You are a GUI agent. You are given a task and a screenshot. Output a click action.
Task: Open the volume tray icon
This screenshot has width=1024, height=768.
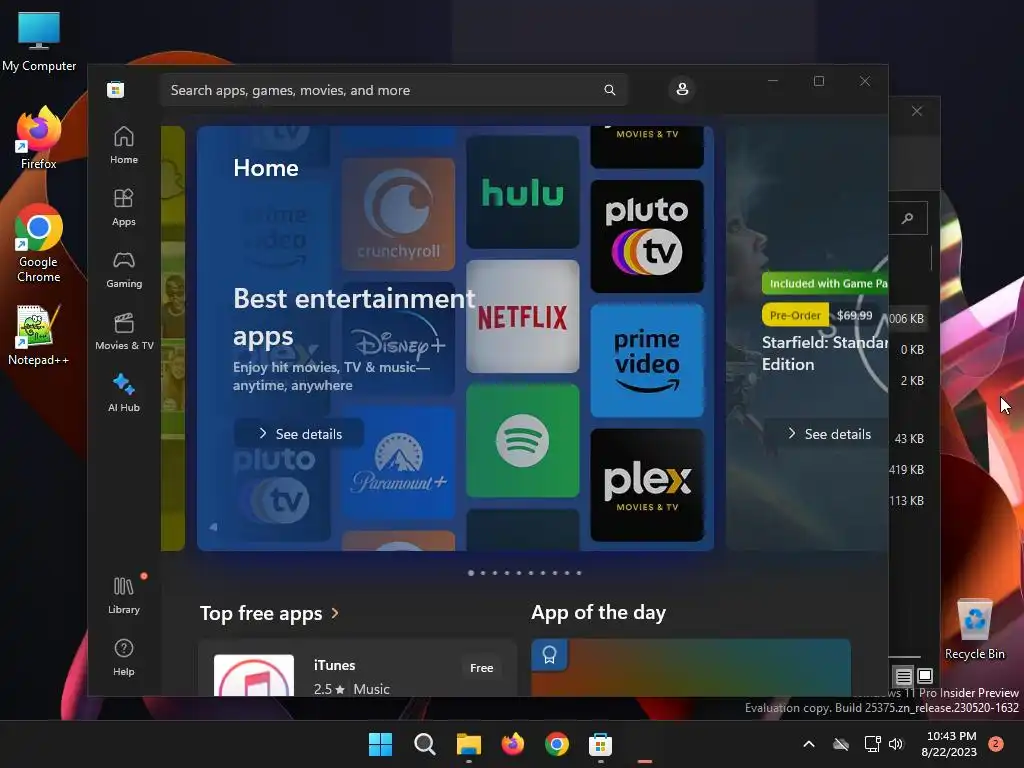(x=896, y=744)
